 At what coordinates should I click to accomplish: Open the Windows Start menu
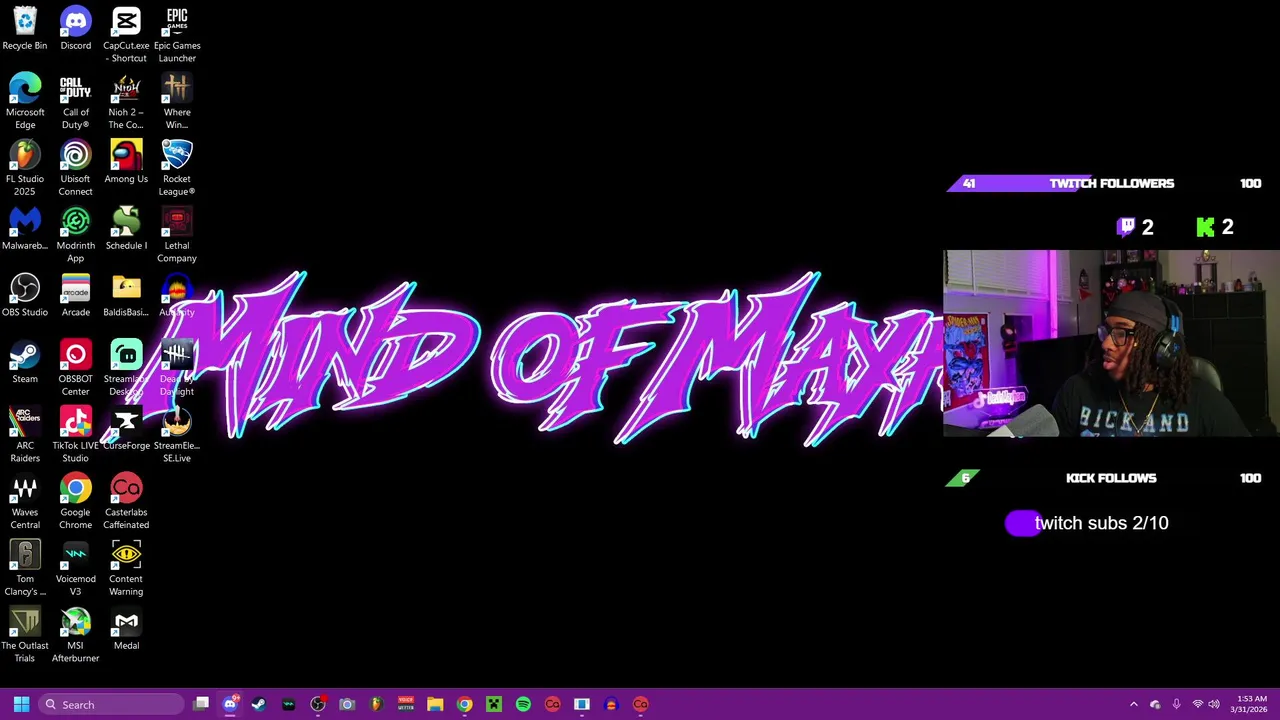pyautogui.click(x=21, y=704)
